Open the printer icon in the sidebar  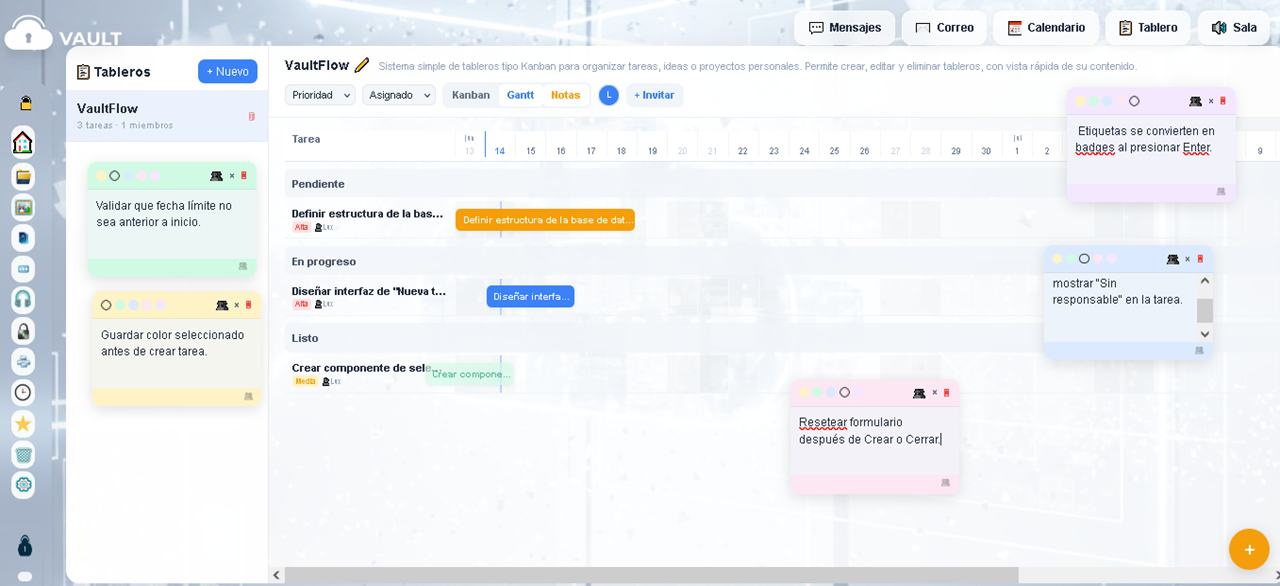point(23,361)
